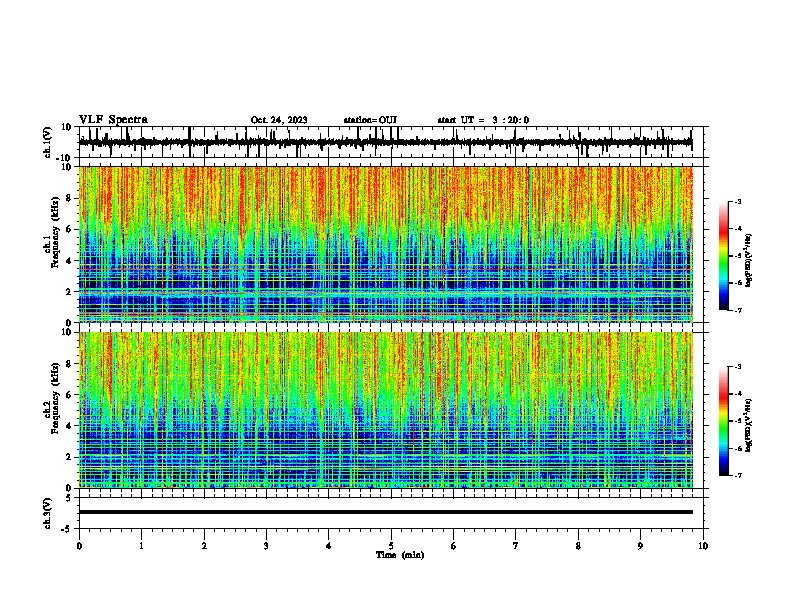Image resolution: width=792 pixels, height=612 pixels.
Task: Click the "ch.3(V)" axis label
Action: [x=48, y=514]
